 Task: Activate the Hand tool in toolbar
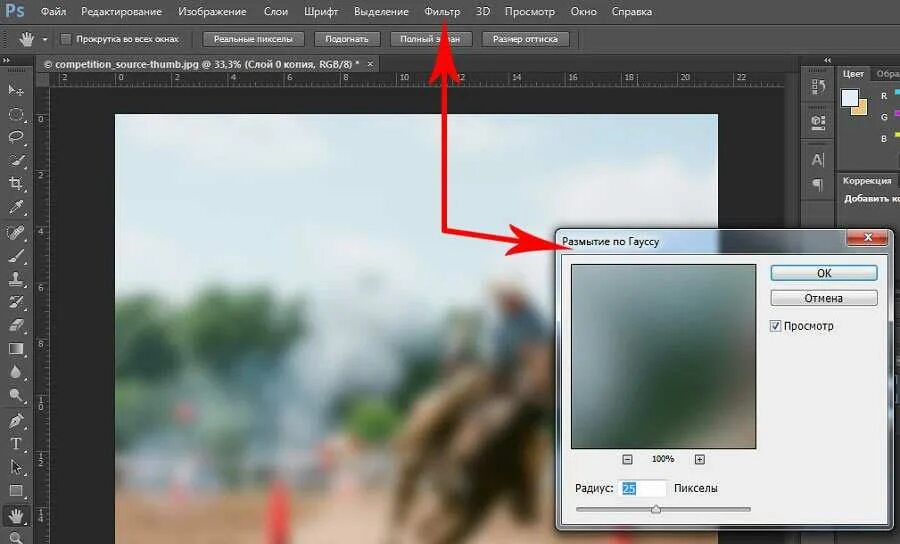16,516
